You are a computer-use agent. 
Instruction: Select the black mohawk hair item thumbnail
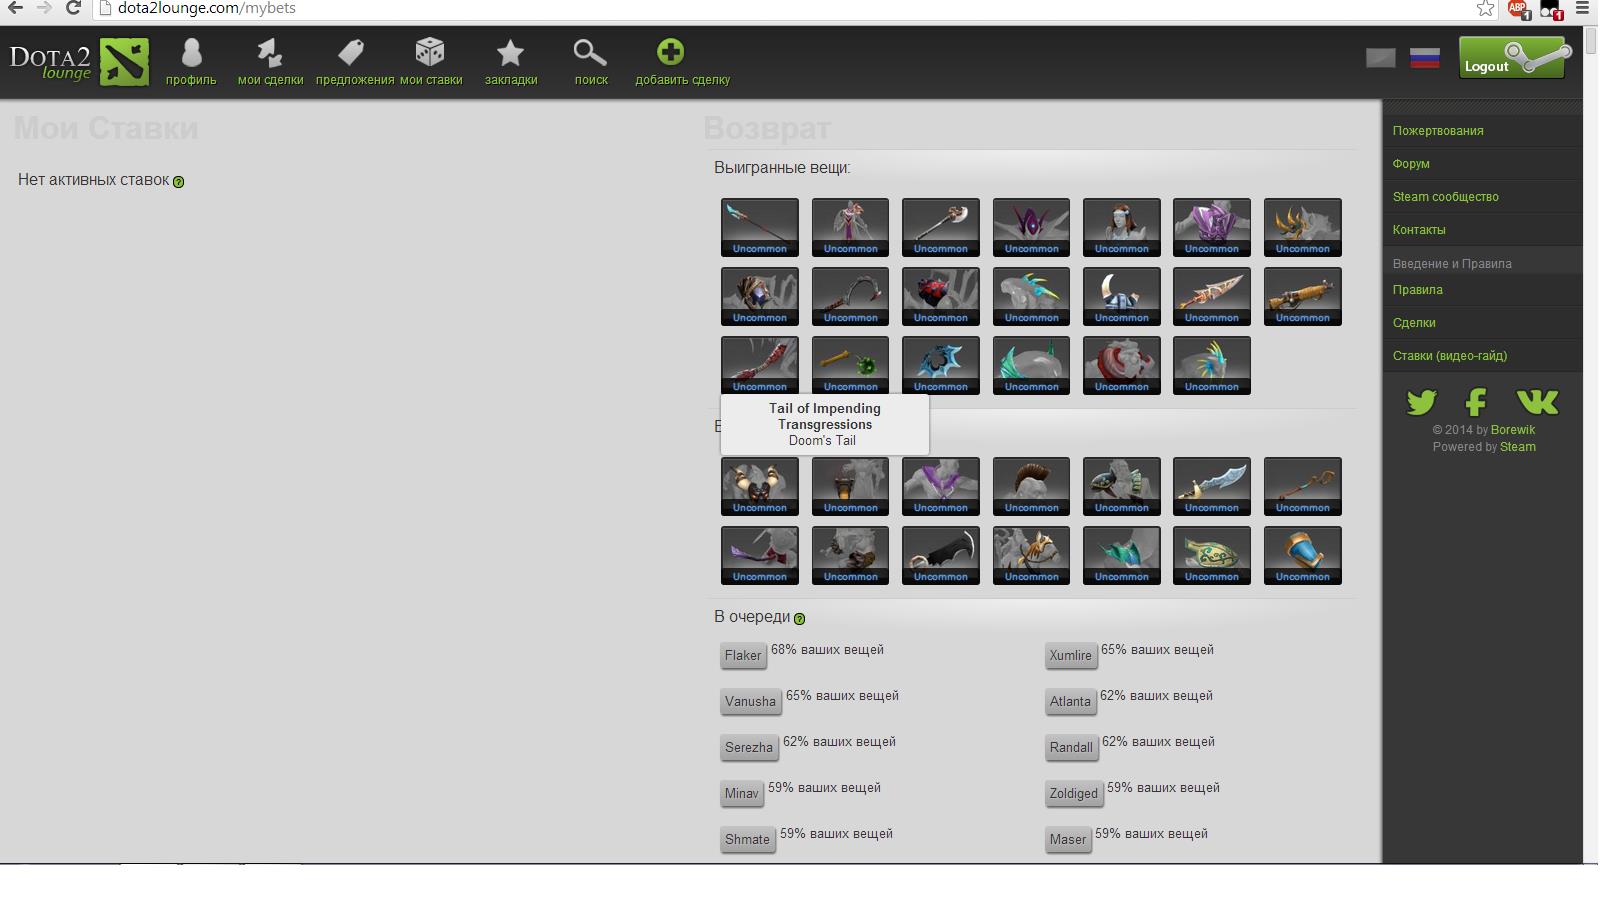point(1031,486)
